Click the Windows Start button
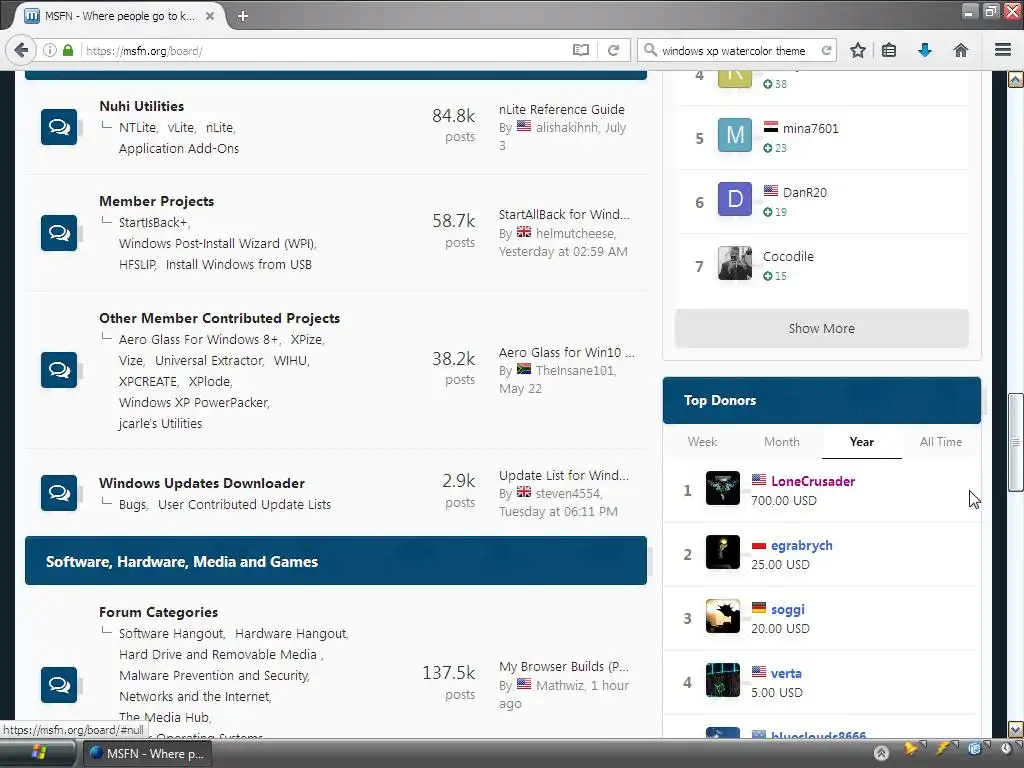Viewport: 1024px width, 768px height. 38,753
